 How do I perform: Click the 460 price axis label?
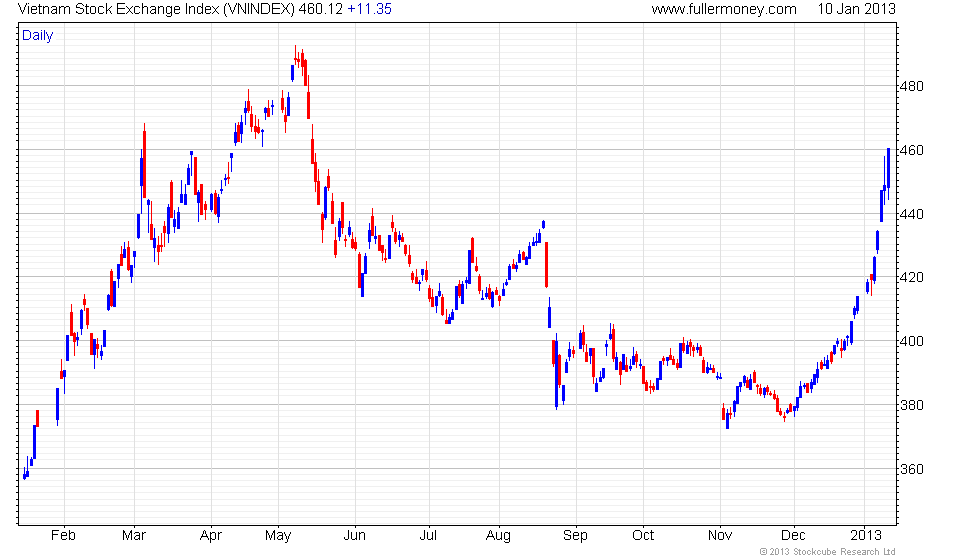[x=911, y=150]
